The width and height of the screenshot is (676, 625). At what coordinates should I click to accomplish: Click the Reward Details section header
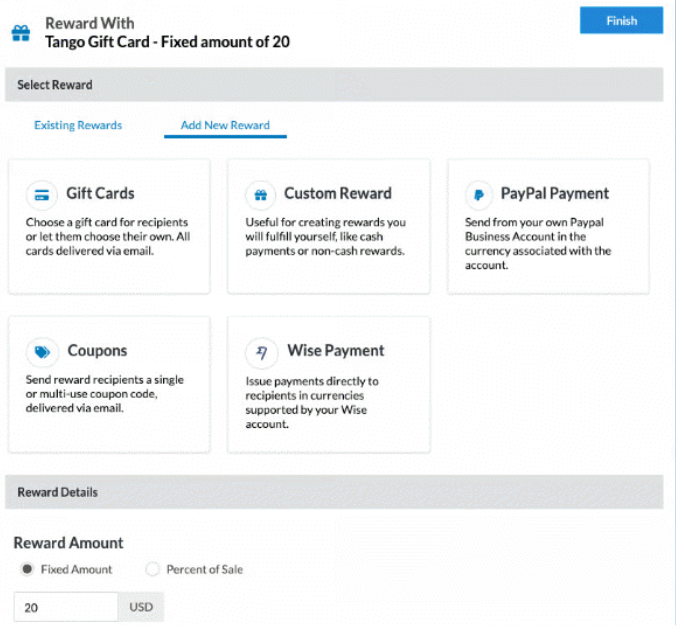click(x=334, y=492)
